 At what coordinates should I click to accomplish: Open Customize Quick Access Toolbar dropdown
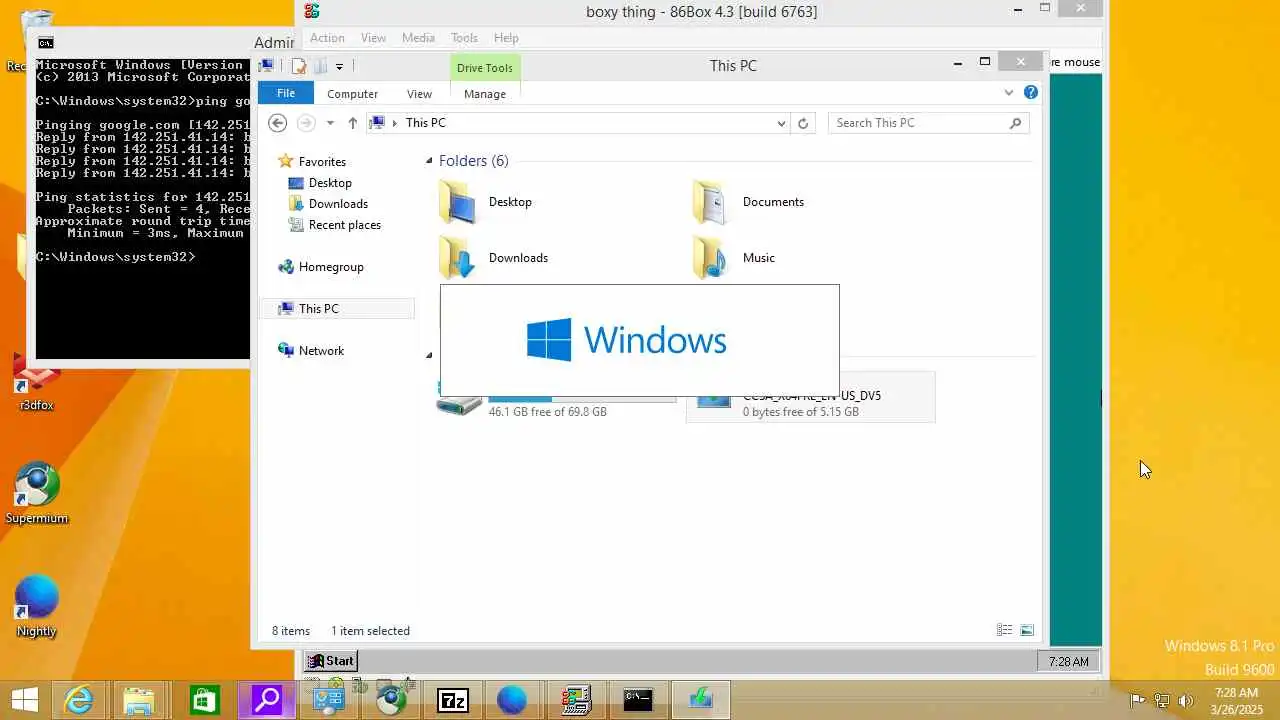[x=339, y=67]
